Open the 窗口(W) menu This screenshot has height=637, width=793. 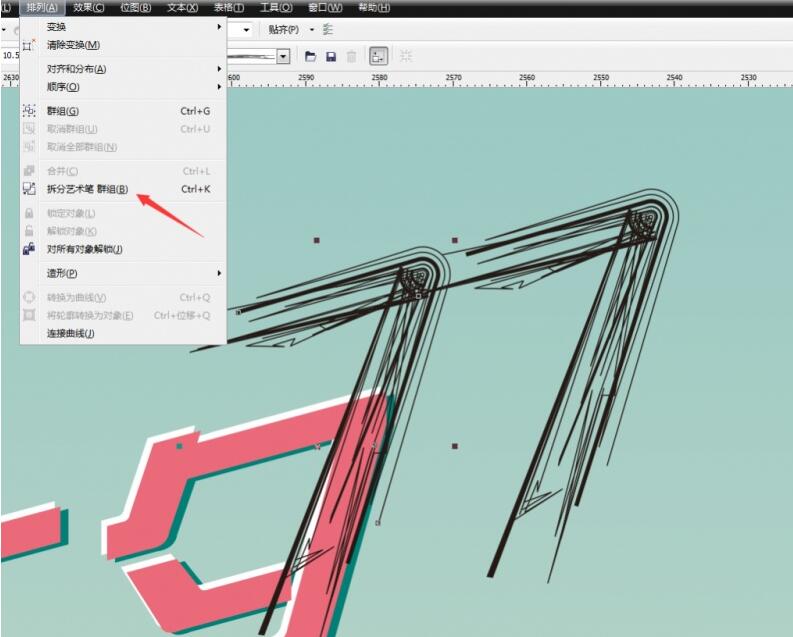click(x=325, y=8)
